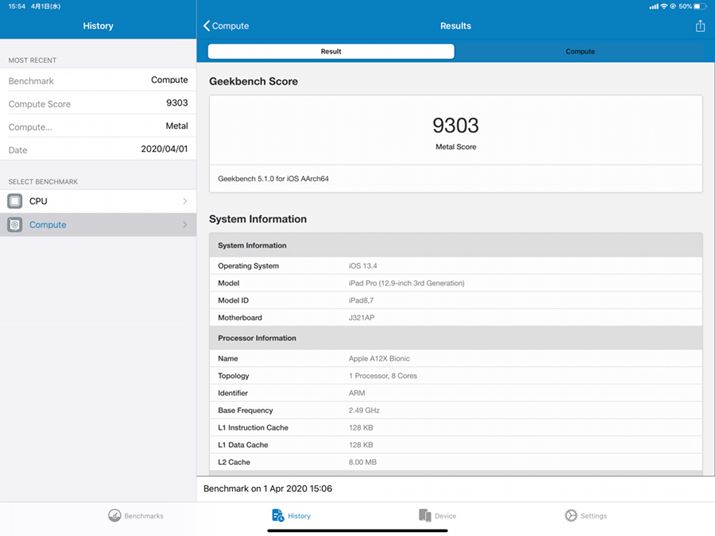Open the Device tab icon
Screen dimensions: 715x536
[425, 516]
